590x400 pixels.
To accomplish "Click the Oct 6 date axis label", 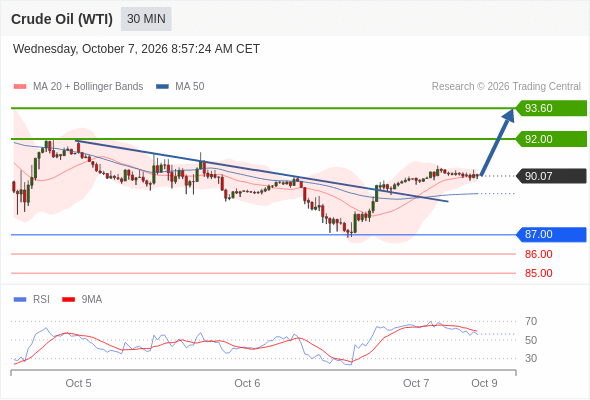I will pos(247,383).
